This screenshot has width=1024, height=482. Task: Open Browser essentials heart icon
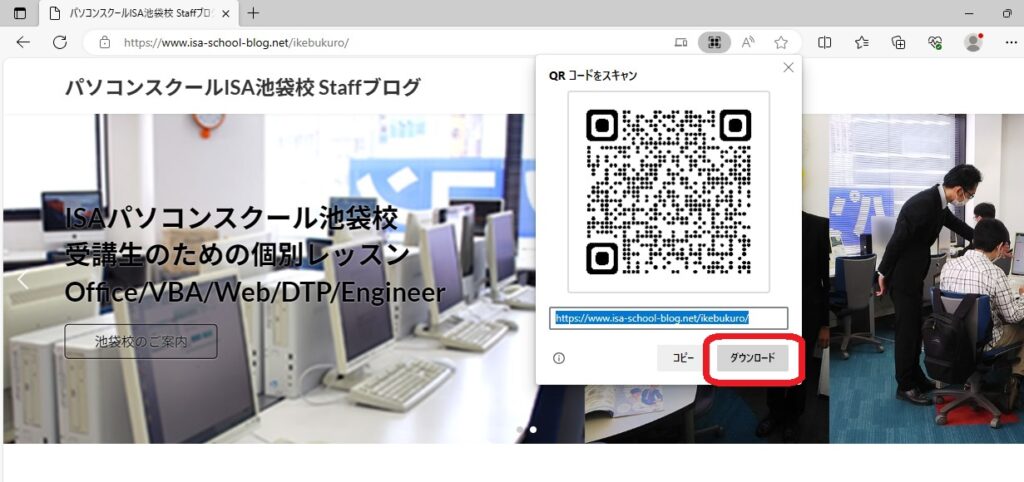tap(935, 42)
